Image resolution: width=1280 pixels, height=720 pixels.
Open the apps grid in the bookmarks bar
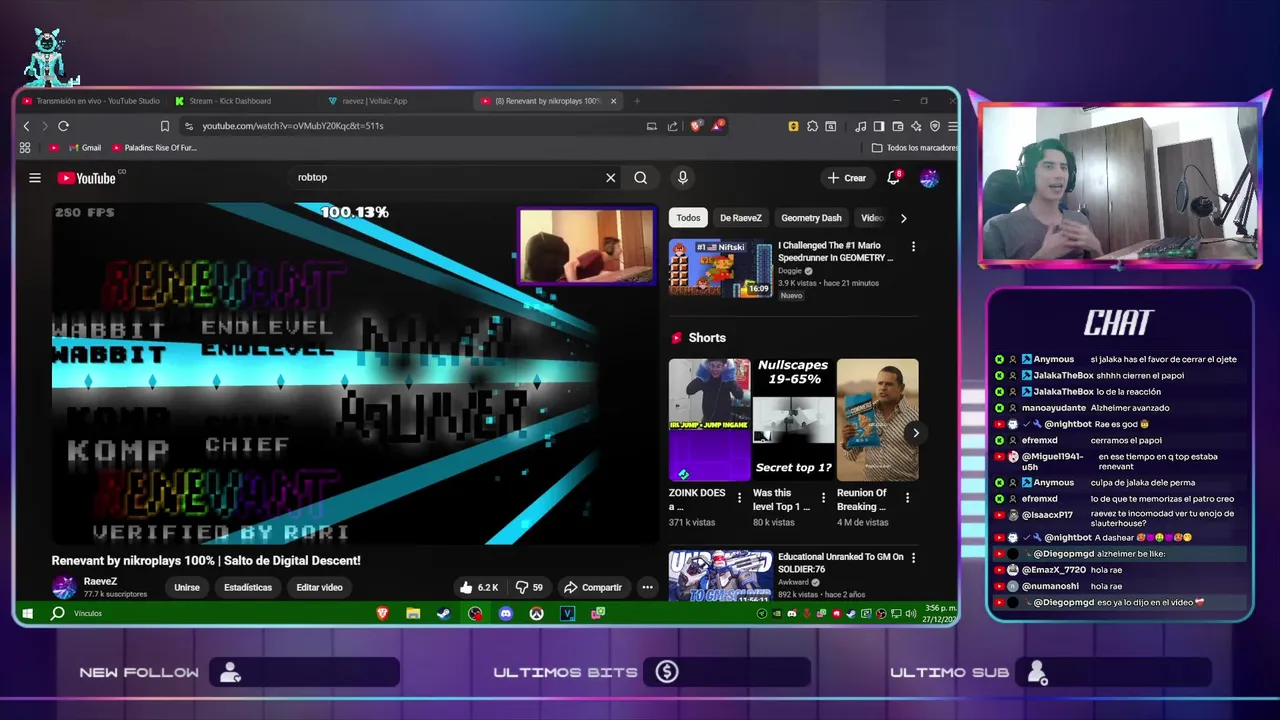click(25, 148)
